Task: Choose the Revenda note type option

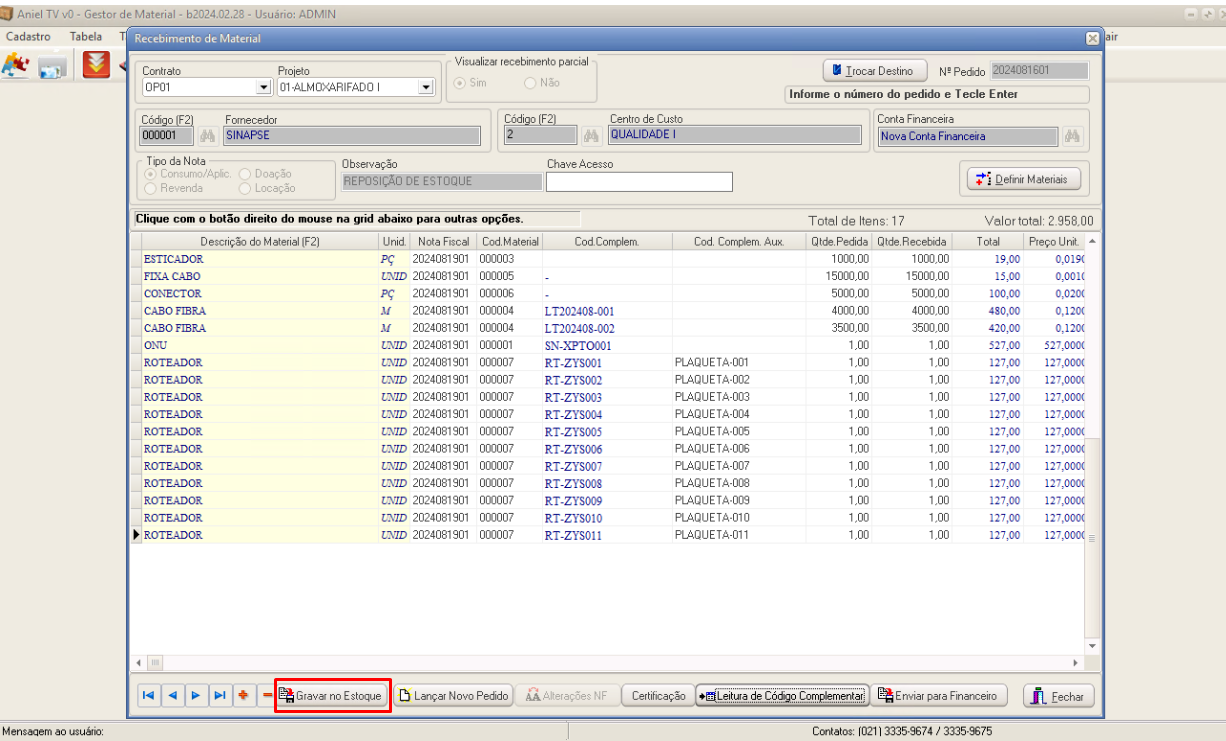Action: pos(152,188)
